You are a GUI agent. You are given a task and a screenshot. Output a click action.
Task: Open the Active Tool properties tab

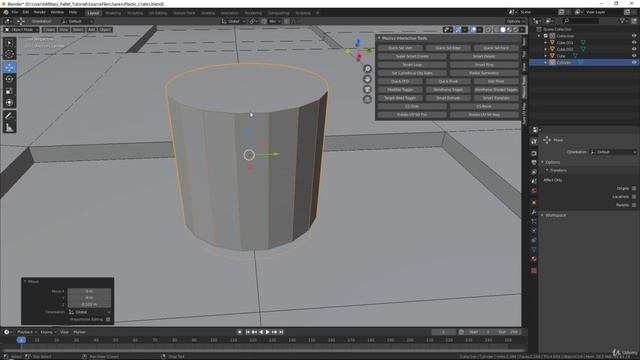534,141
